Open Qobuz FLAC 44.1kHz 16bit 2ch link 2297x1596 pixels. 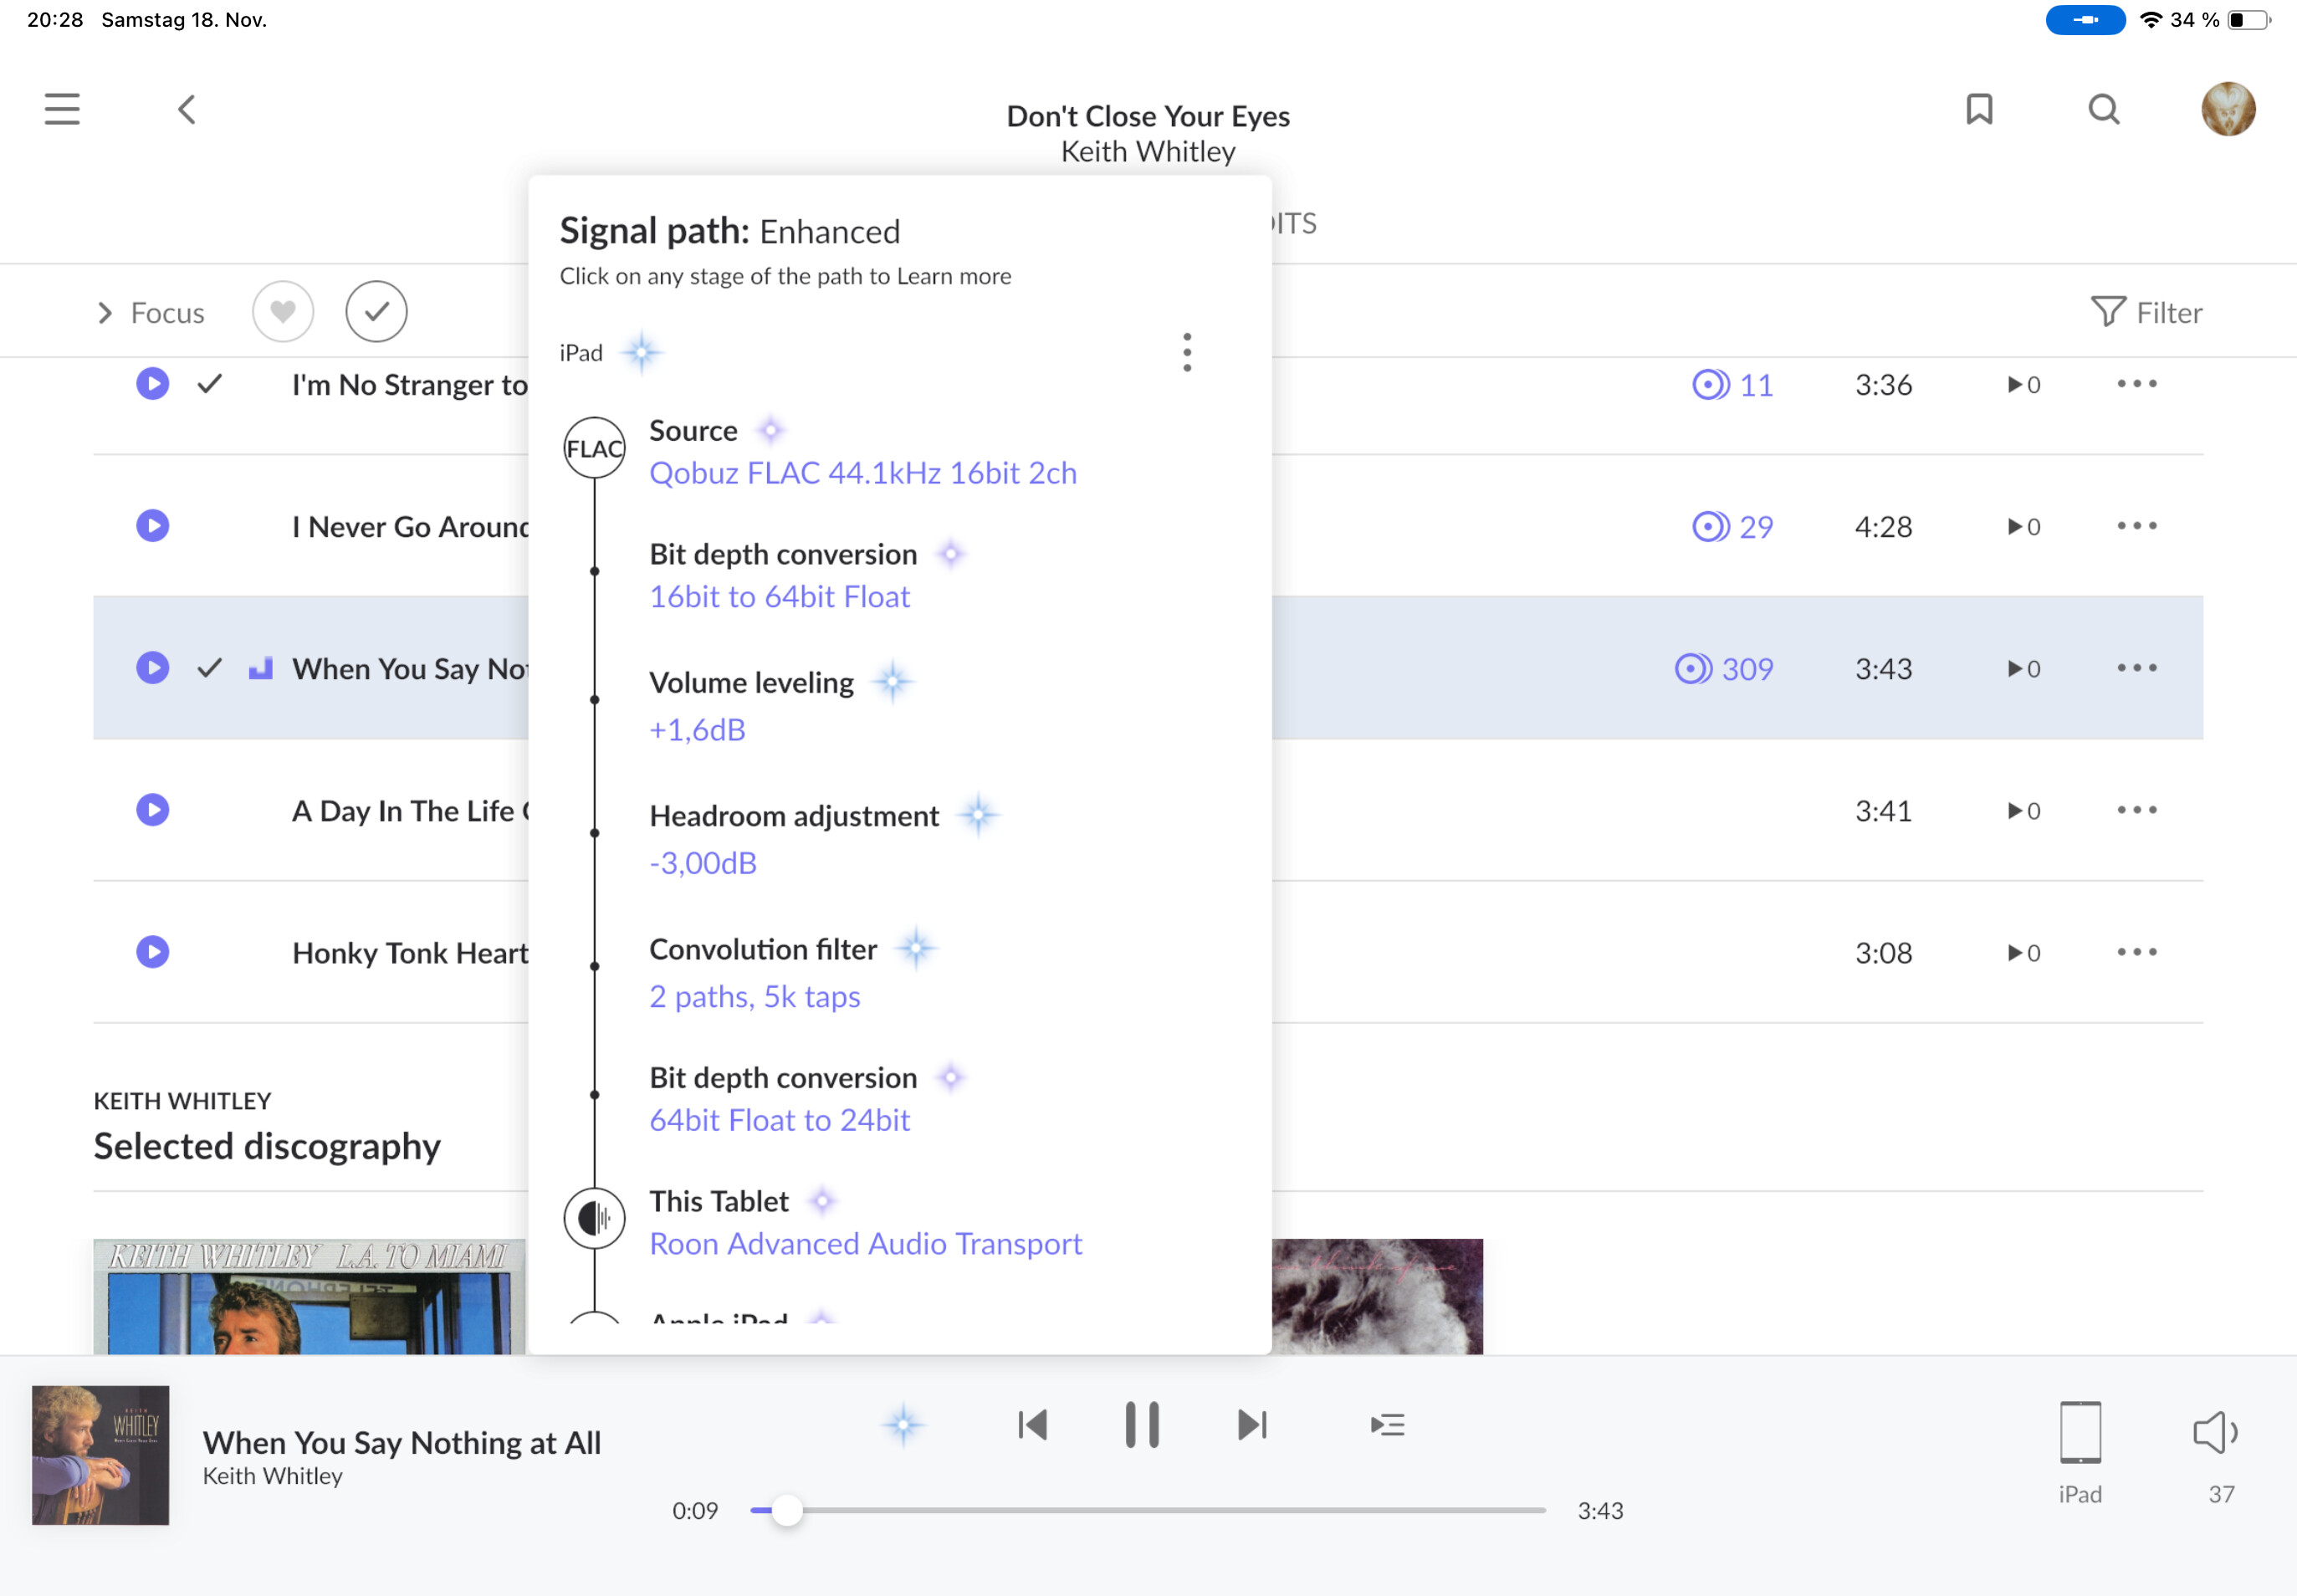click(x=863, y=473)
